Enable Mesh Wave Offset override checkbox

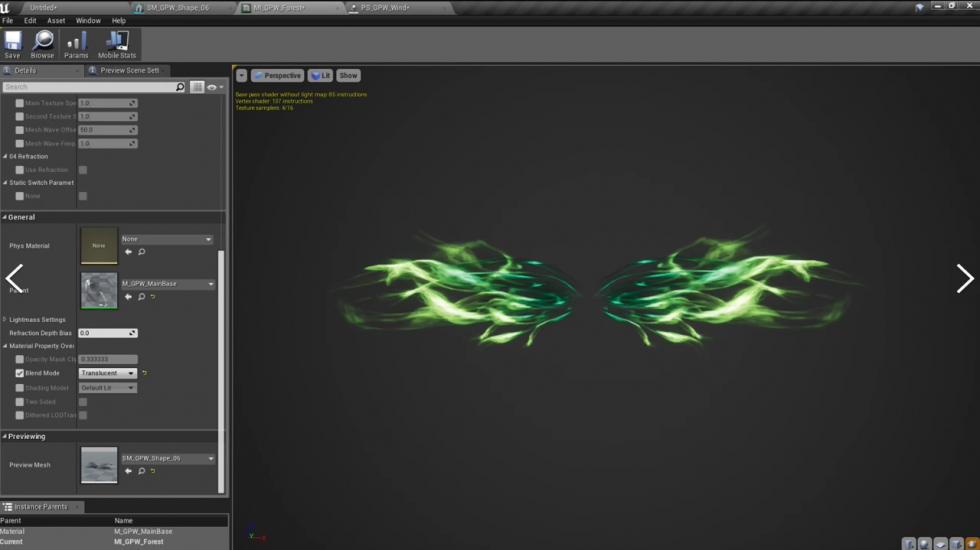click(19, 130)
